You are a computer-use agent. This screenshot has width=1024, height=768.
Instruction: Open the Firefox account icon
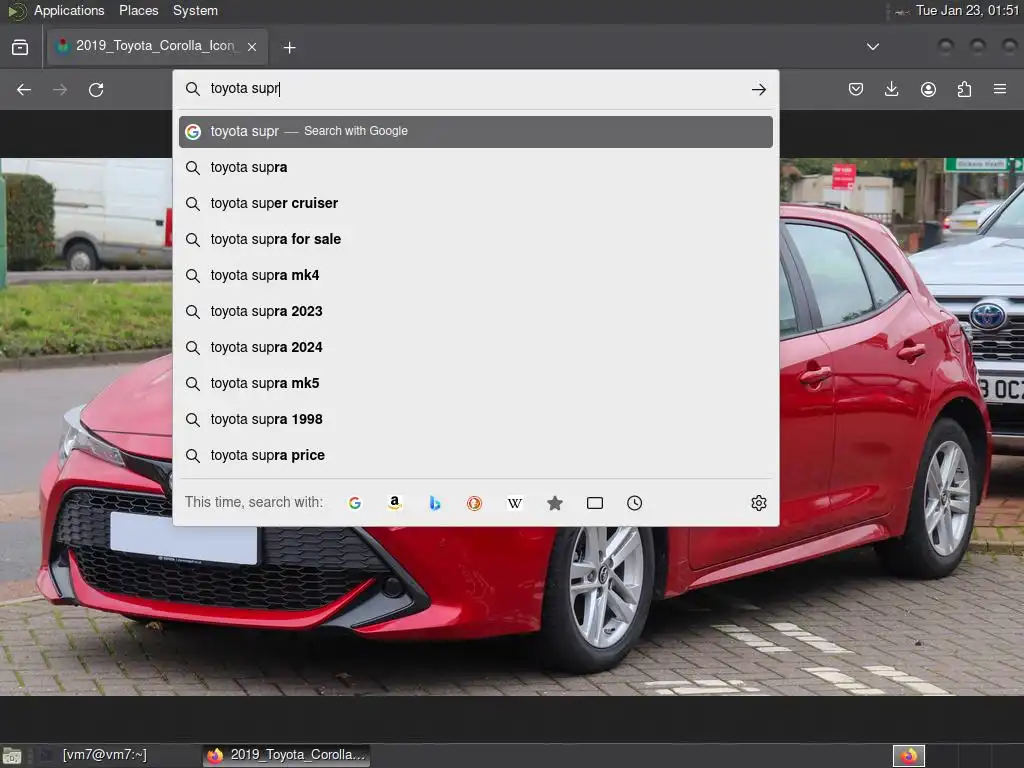[x=928, y=89]
